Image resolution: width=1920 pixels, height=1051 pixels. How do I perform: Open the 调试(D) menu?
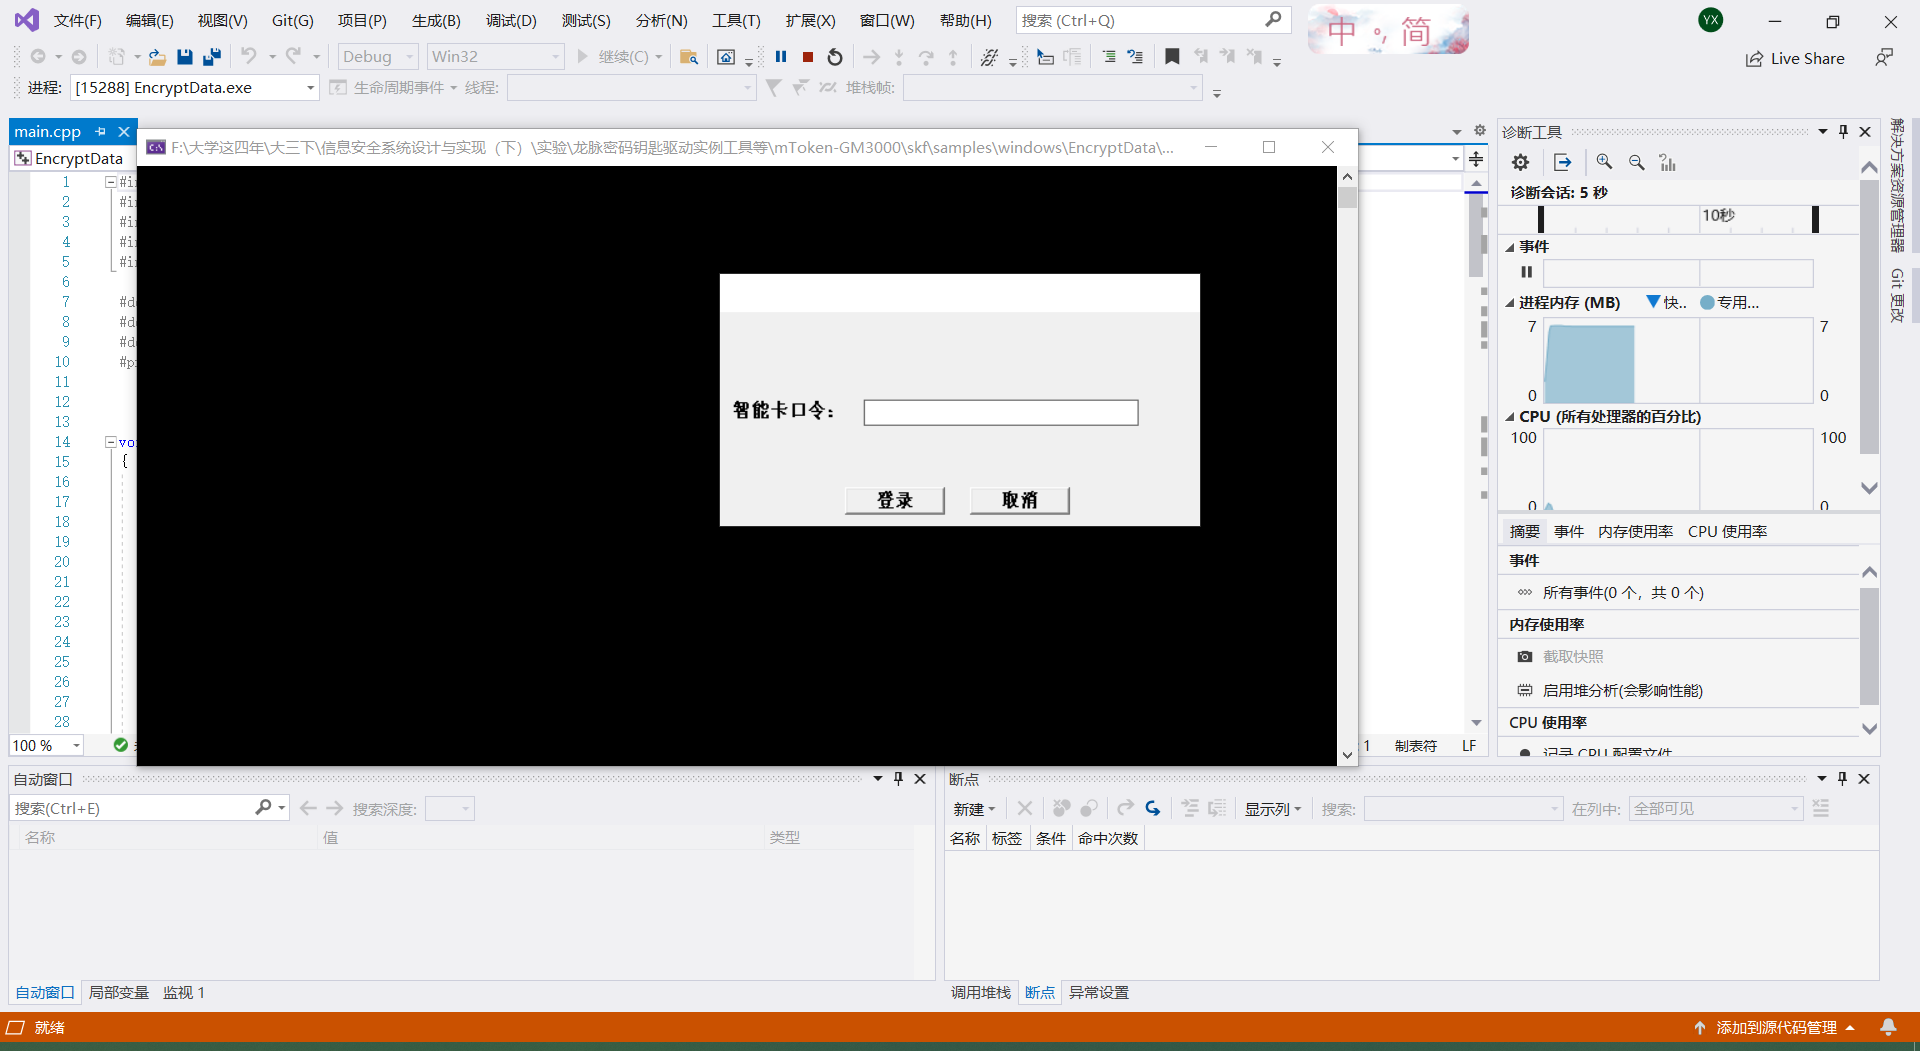coord(511,20)
